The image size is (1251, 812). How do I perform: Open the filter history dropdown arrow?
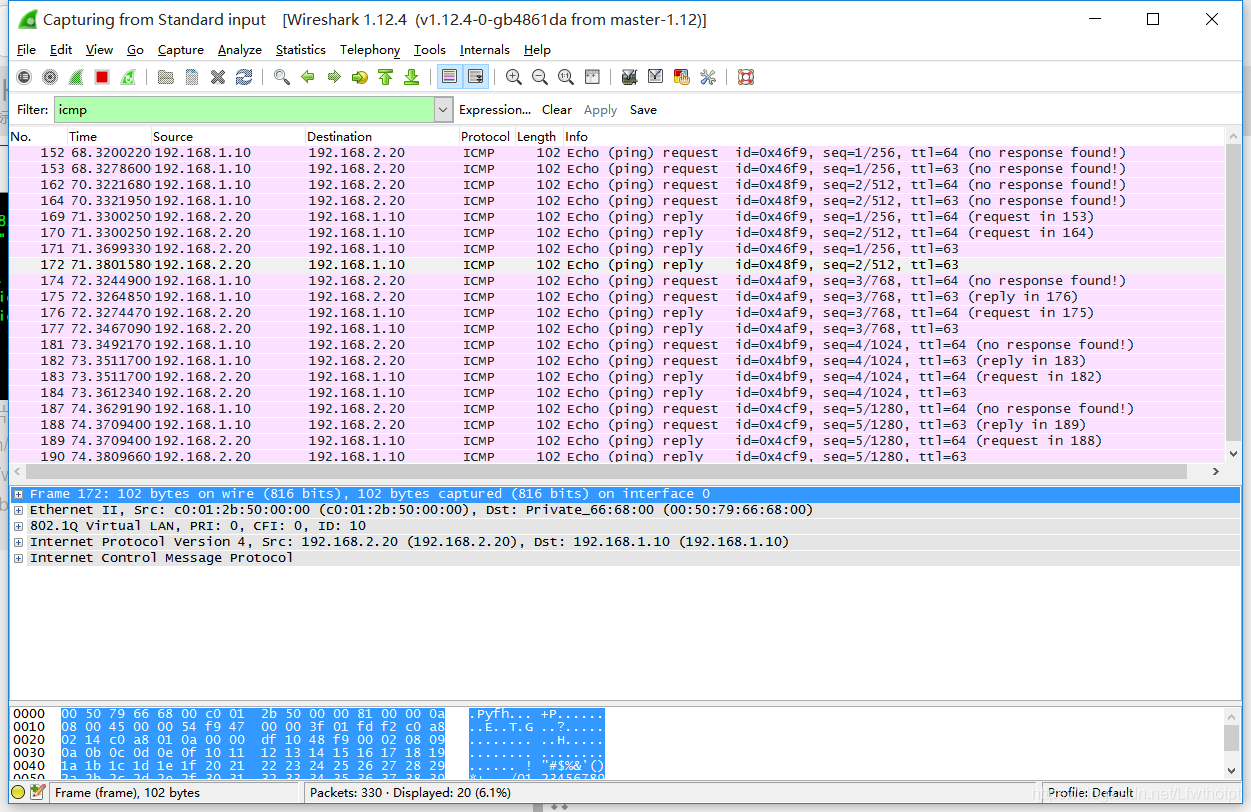444,110
